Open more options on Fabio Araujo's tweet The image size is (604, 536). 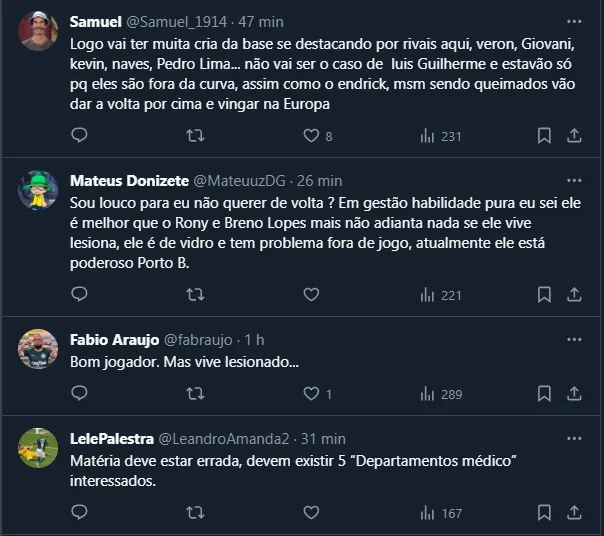pos(574,339)
